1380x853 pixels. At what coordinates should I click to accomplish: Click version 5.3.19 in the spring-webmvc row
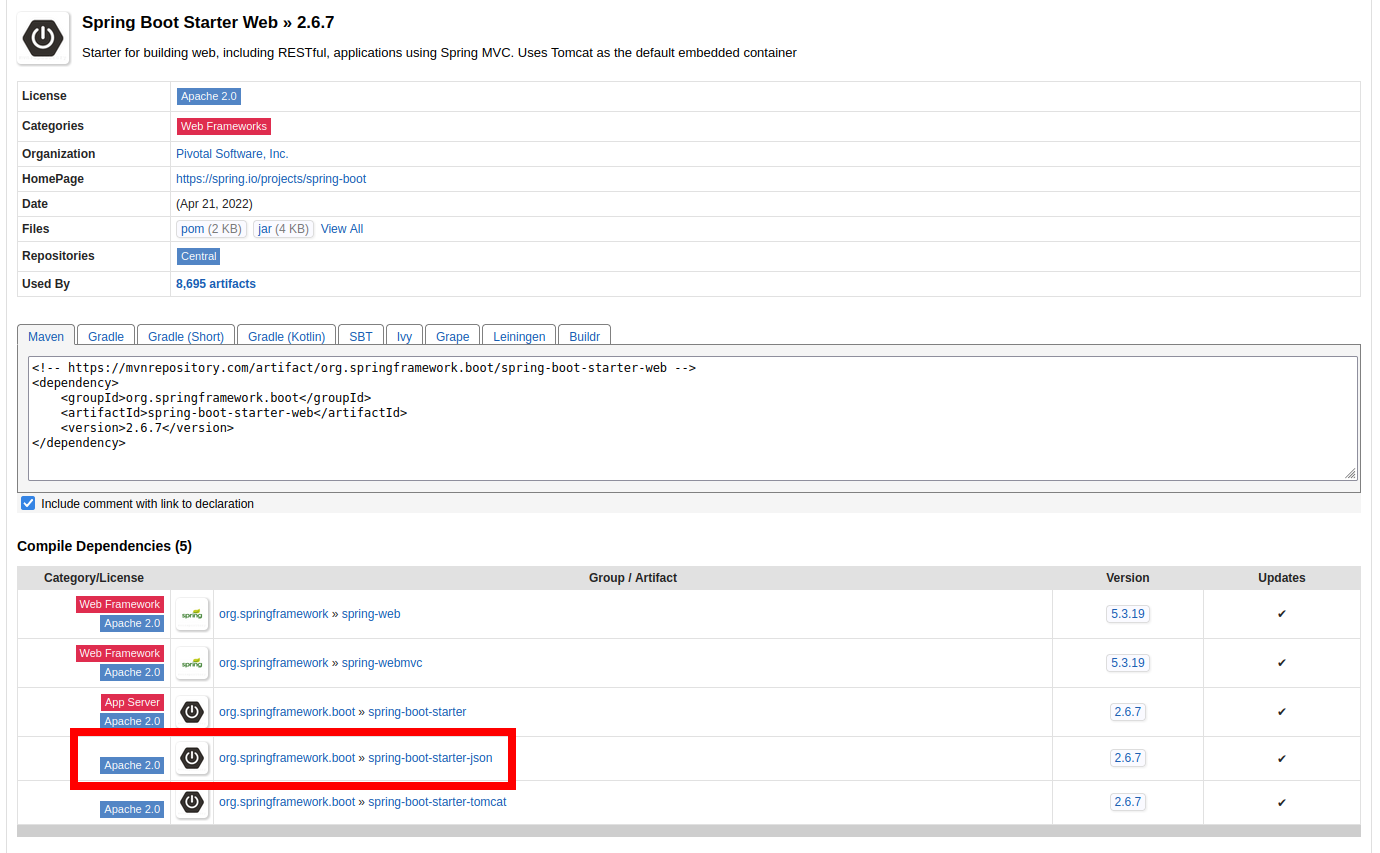tap(1127, 663)
